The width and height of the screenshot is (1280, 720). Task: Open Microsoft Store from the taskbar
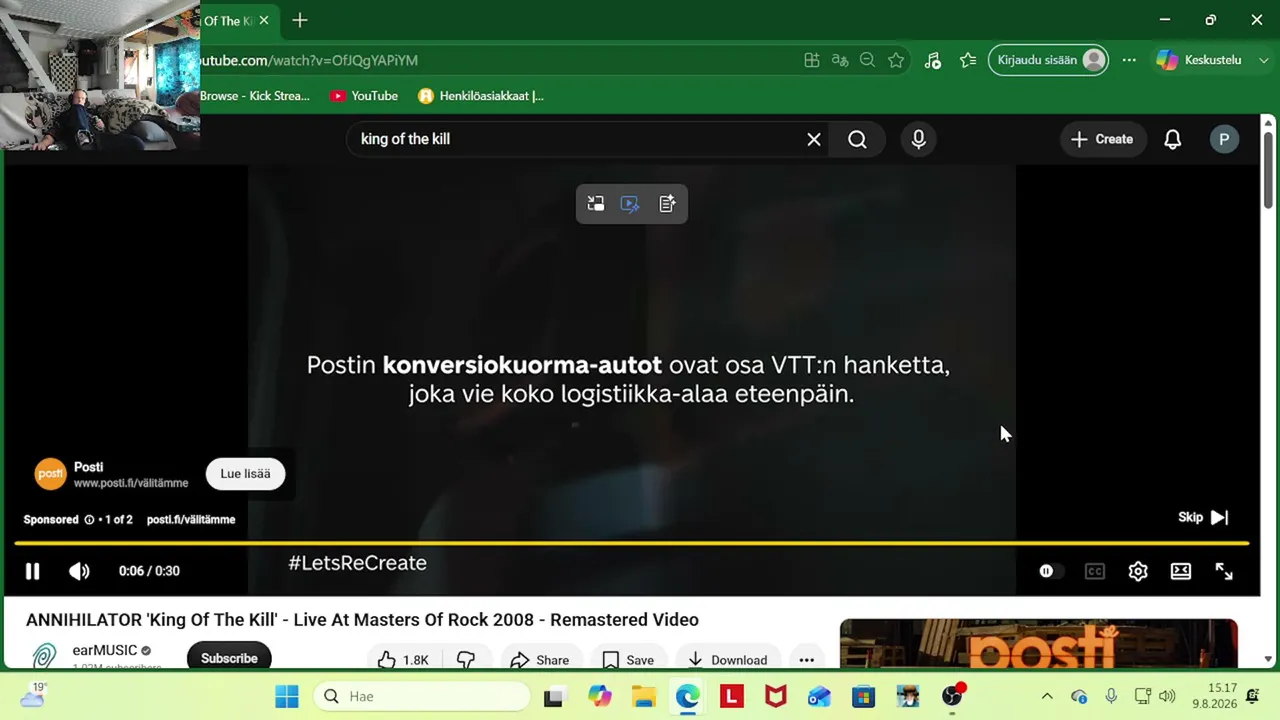863,696
